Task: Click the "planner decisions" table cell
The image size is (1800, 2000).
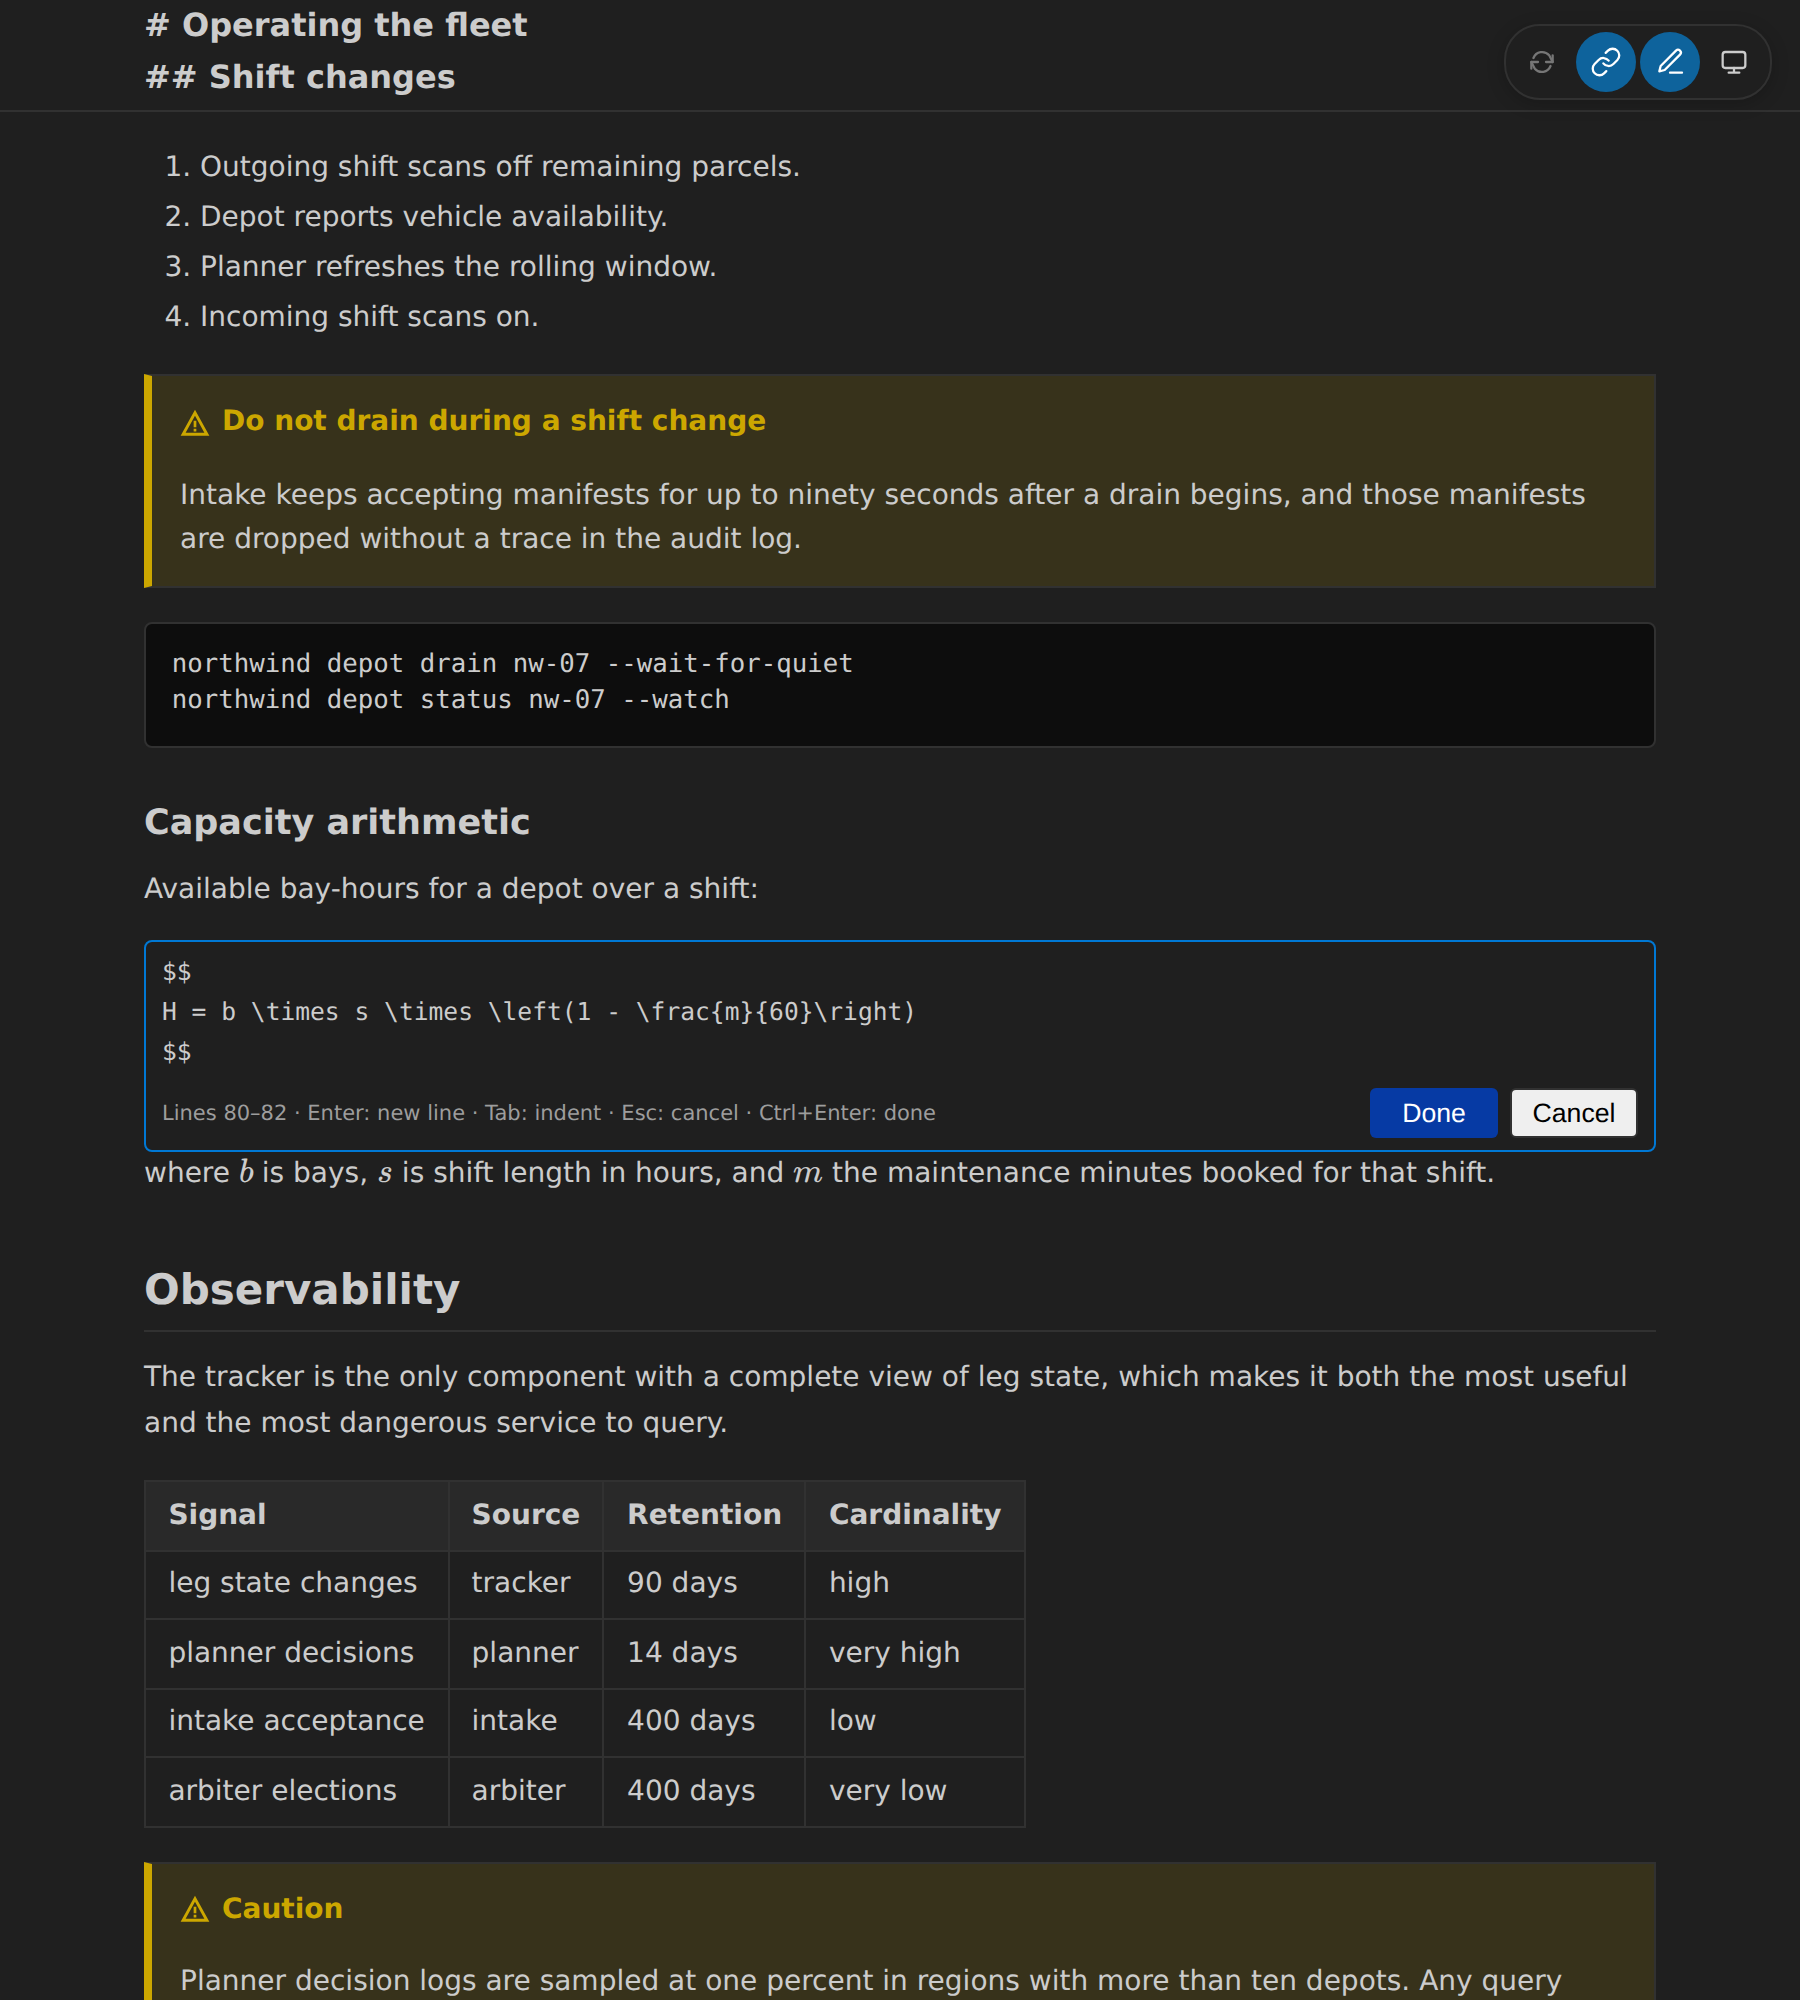Action: pos(296,1652)
